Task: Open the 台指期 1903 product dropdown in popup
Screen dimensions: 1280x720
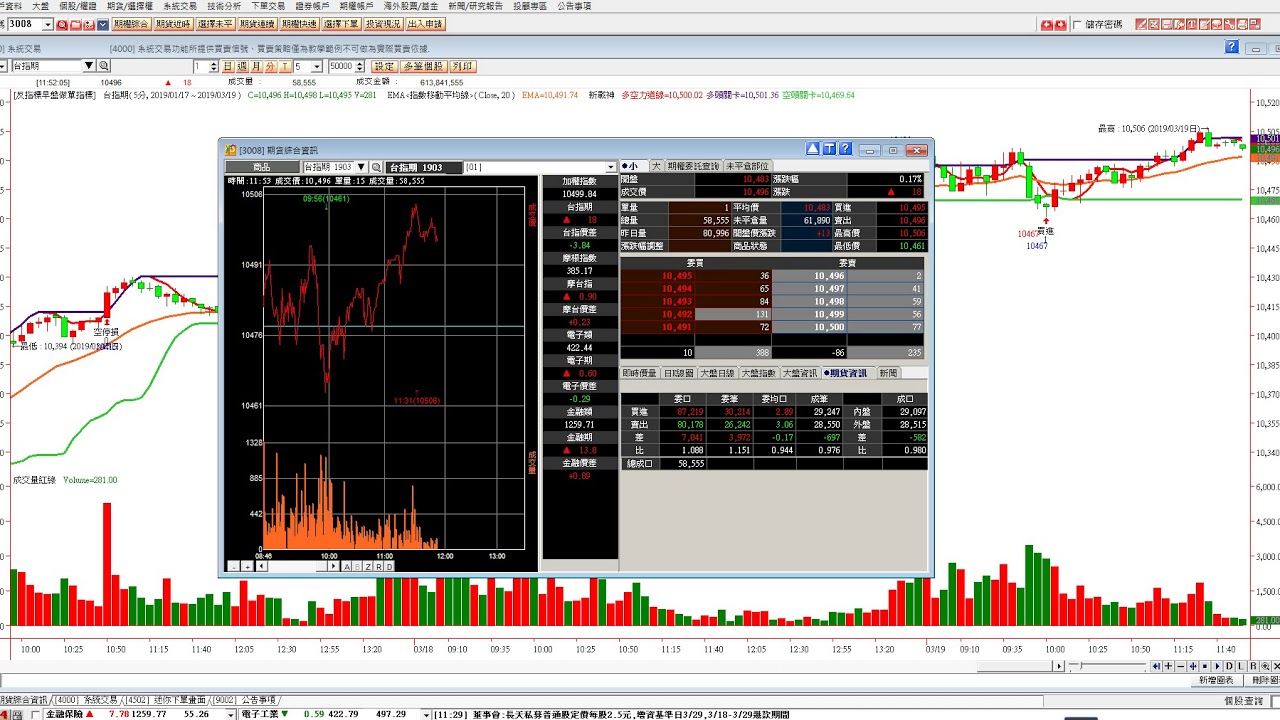Action: (361, 167)
